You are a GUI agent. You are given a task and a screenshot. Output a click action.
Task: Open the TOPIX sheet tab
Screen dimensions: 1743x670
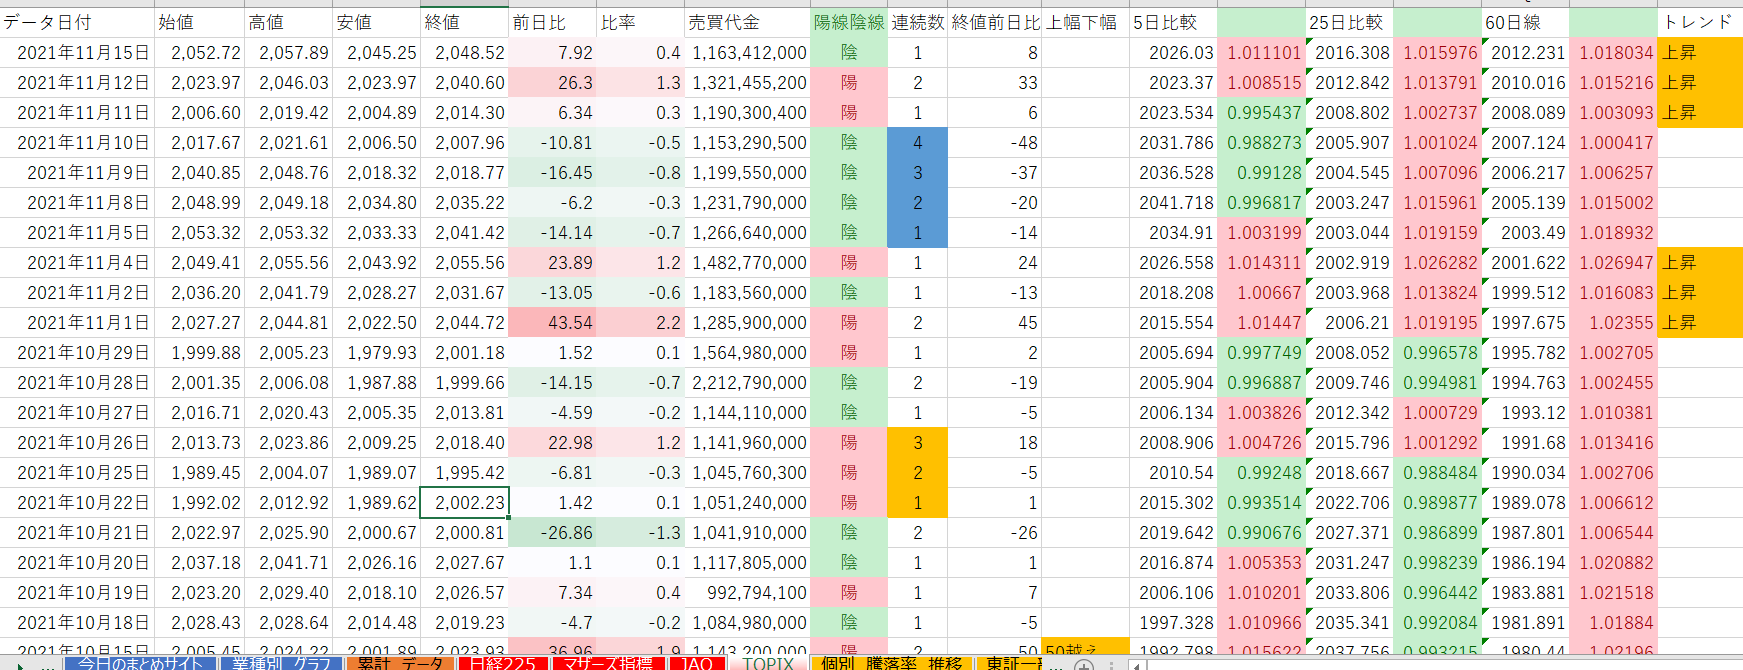767,663
